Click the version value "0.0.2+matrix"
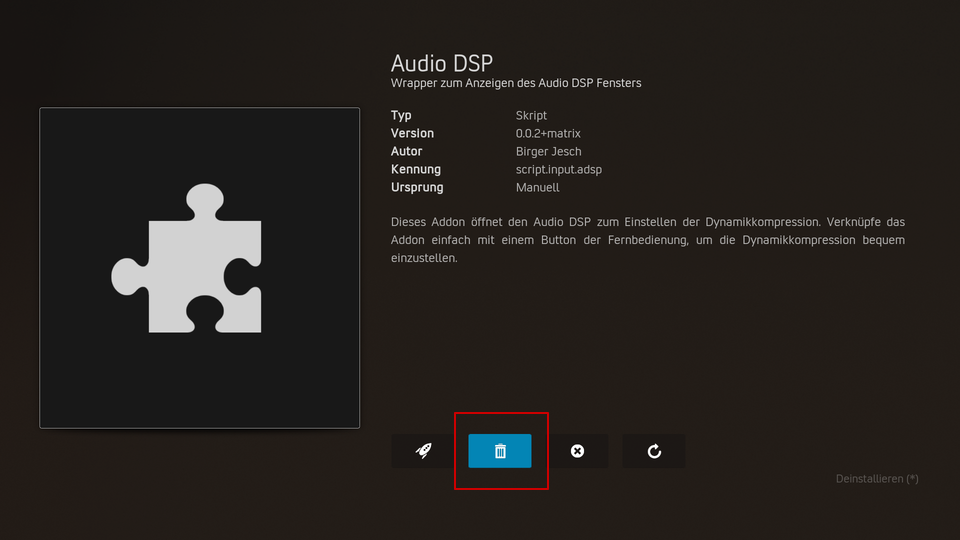The width and height of the screenshot is (960, 540). coord(548,133)
